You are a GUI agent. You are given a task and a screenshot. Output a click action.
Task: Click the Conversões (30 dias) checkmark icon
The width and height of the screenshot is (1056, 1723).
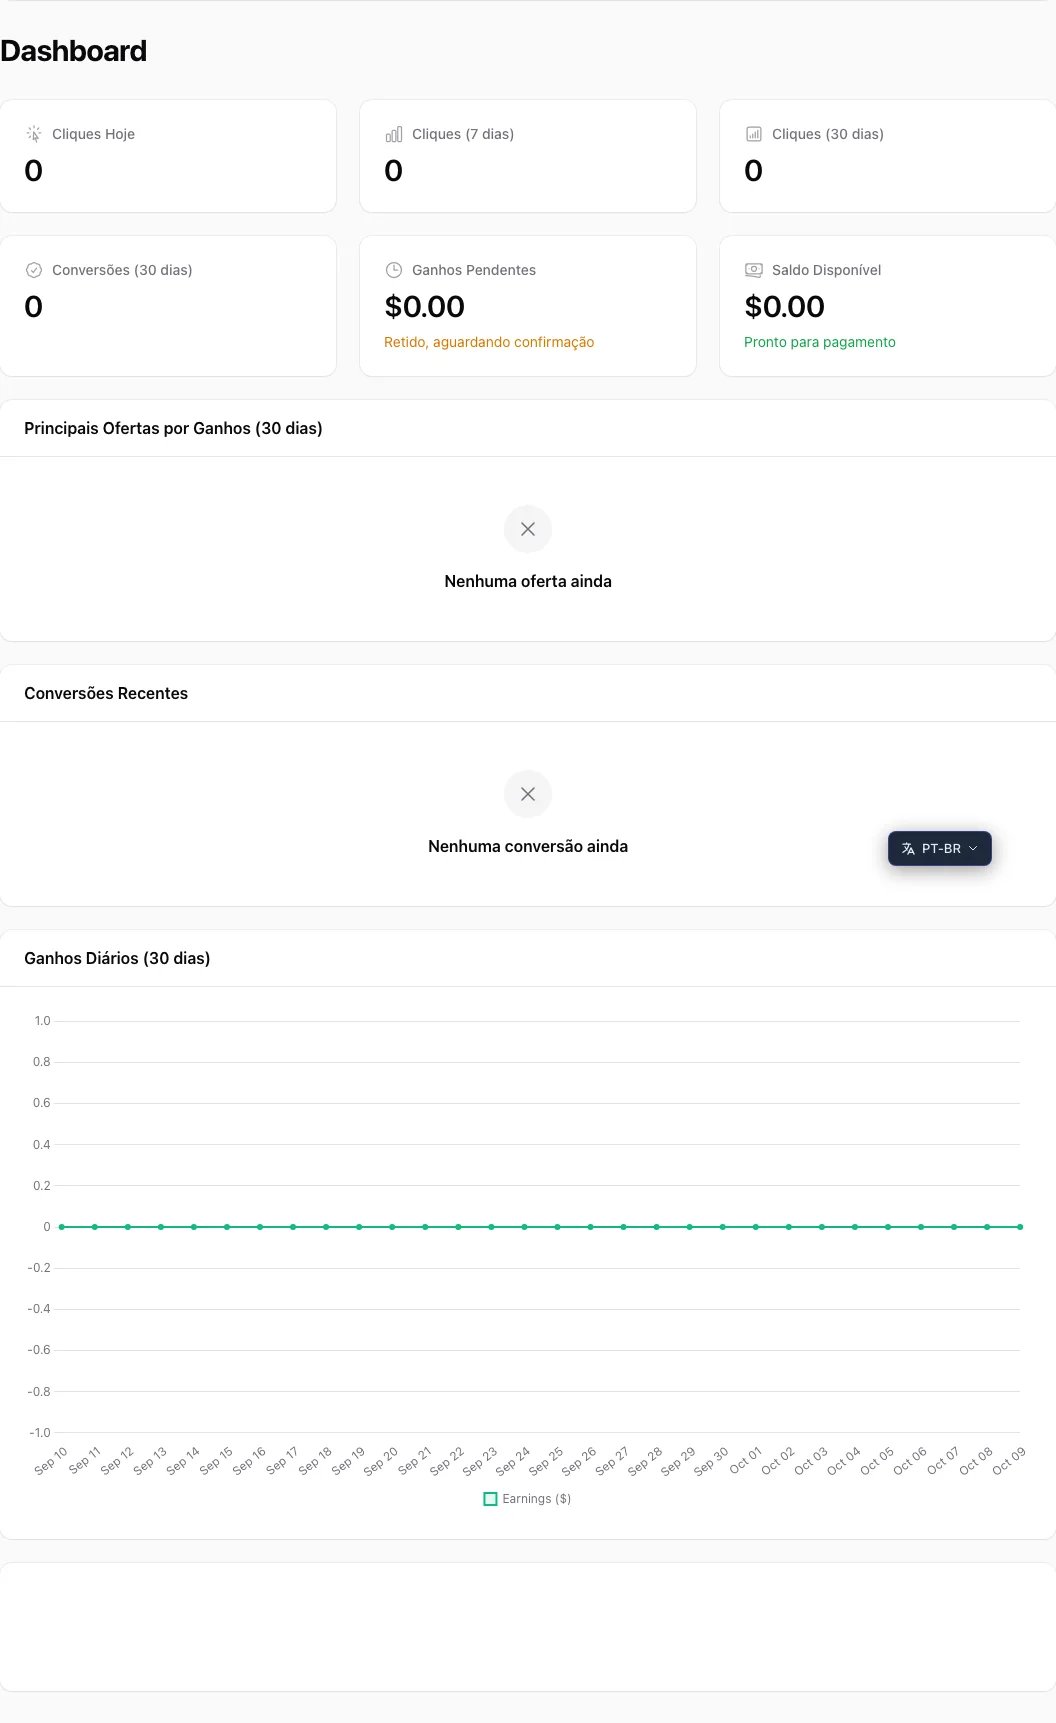(x=34, y=270)
